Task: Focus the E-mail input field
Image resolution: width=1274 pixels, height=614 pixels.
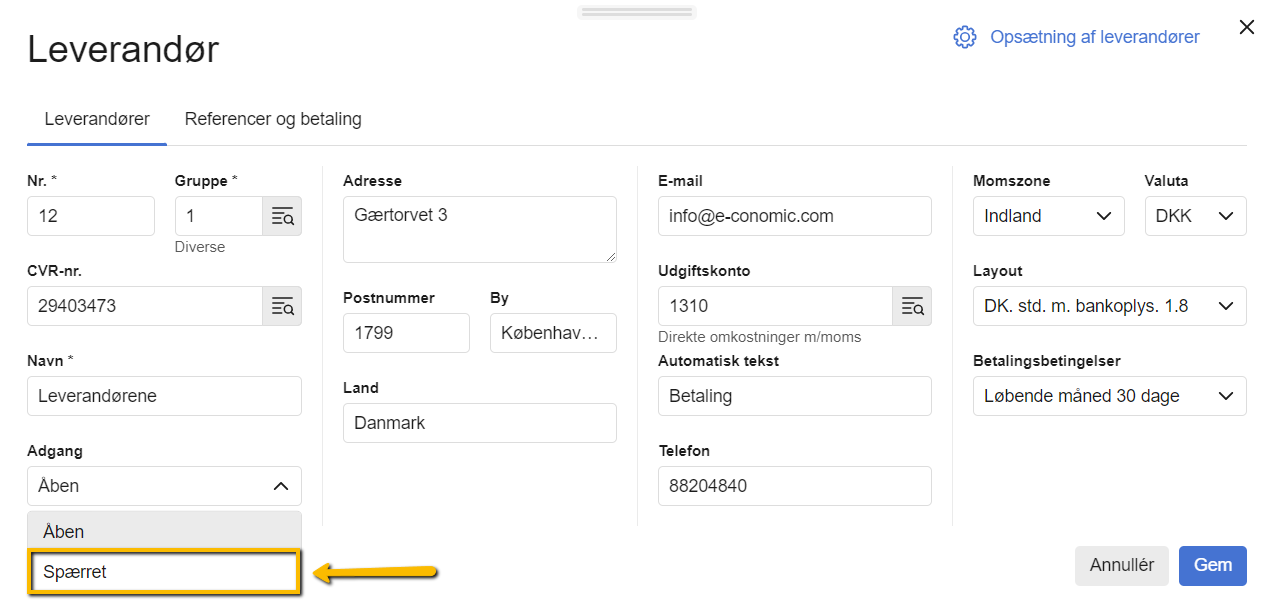Action: pos(794,216)
